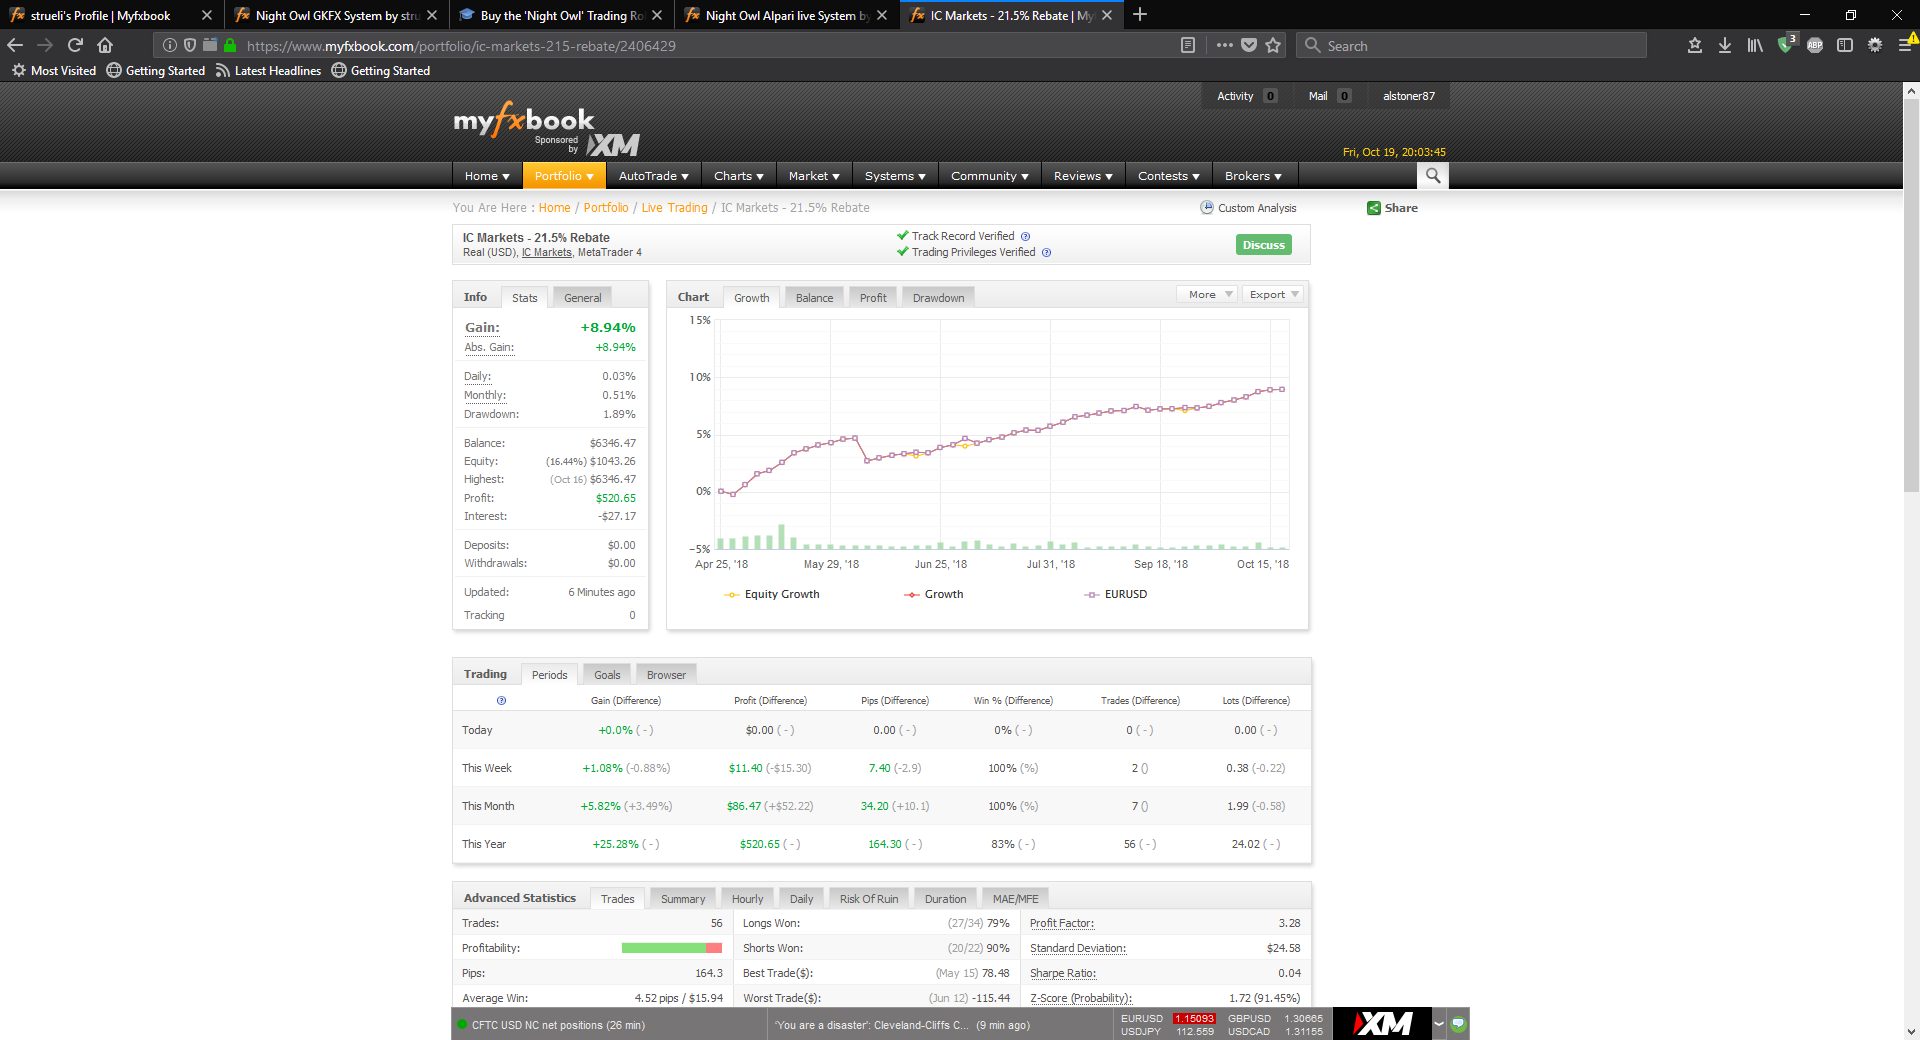The image size is (1920, 1040).
Task: Open a new browser tab with plus
Action: pos(1140,15)
